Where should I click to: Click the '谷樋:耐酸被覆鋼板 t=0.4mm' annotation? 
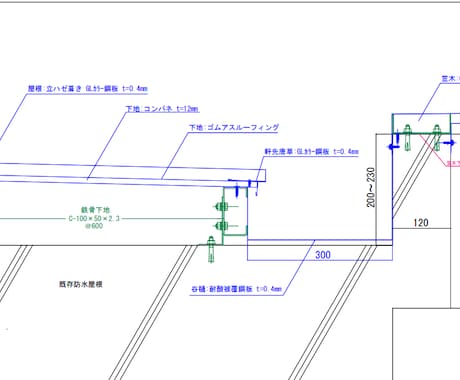(x=237, y=289)
